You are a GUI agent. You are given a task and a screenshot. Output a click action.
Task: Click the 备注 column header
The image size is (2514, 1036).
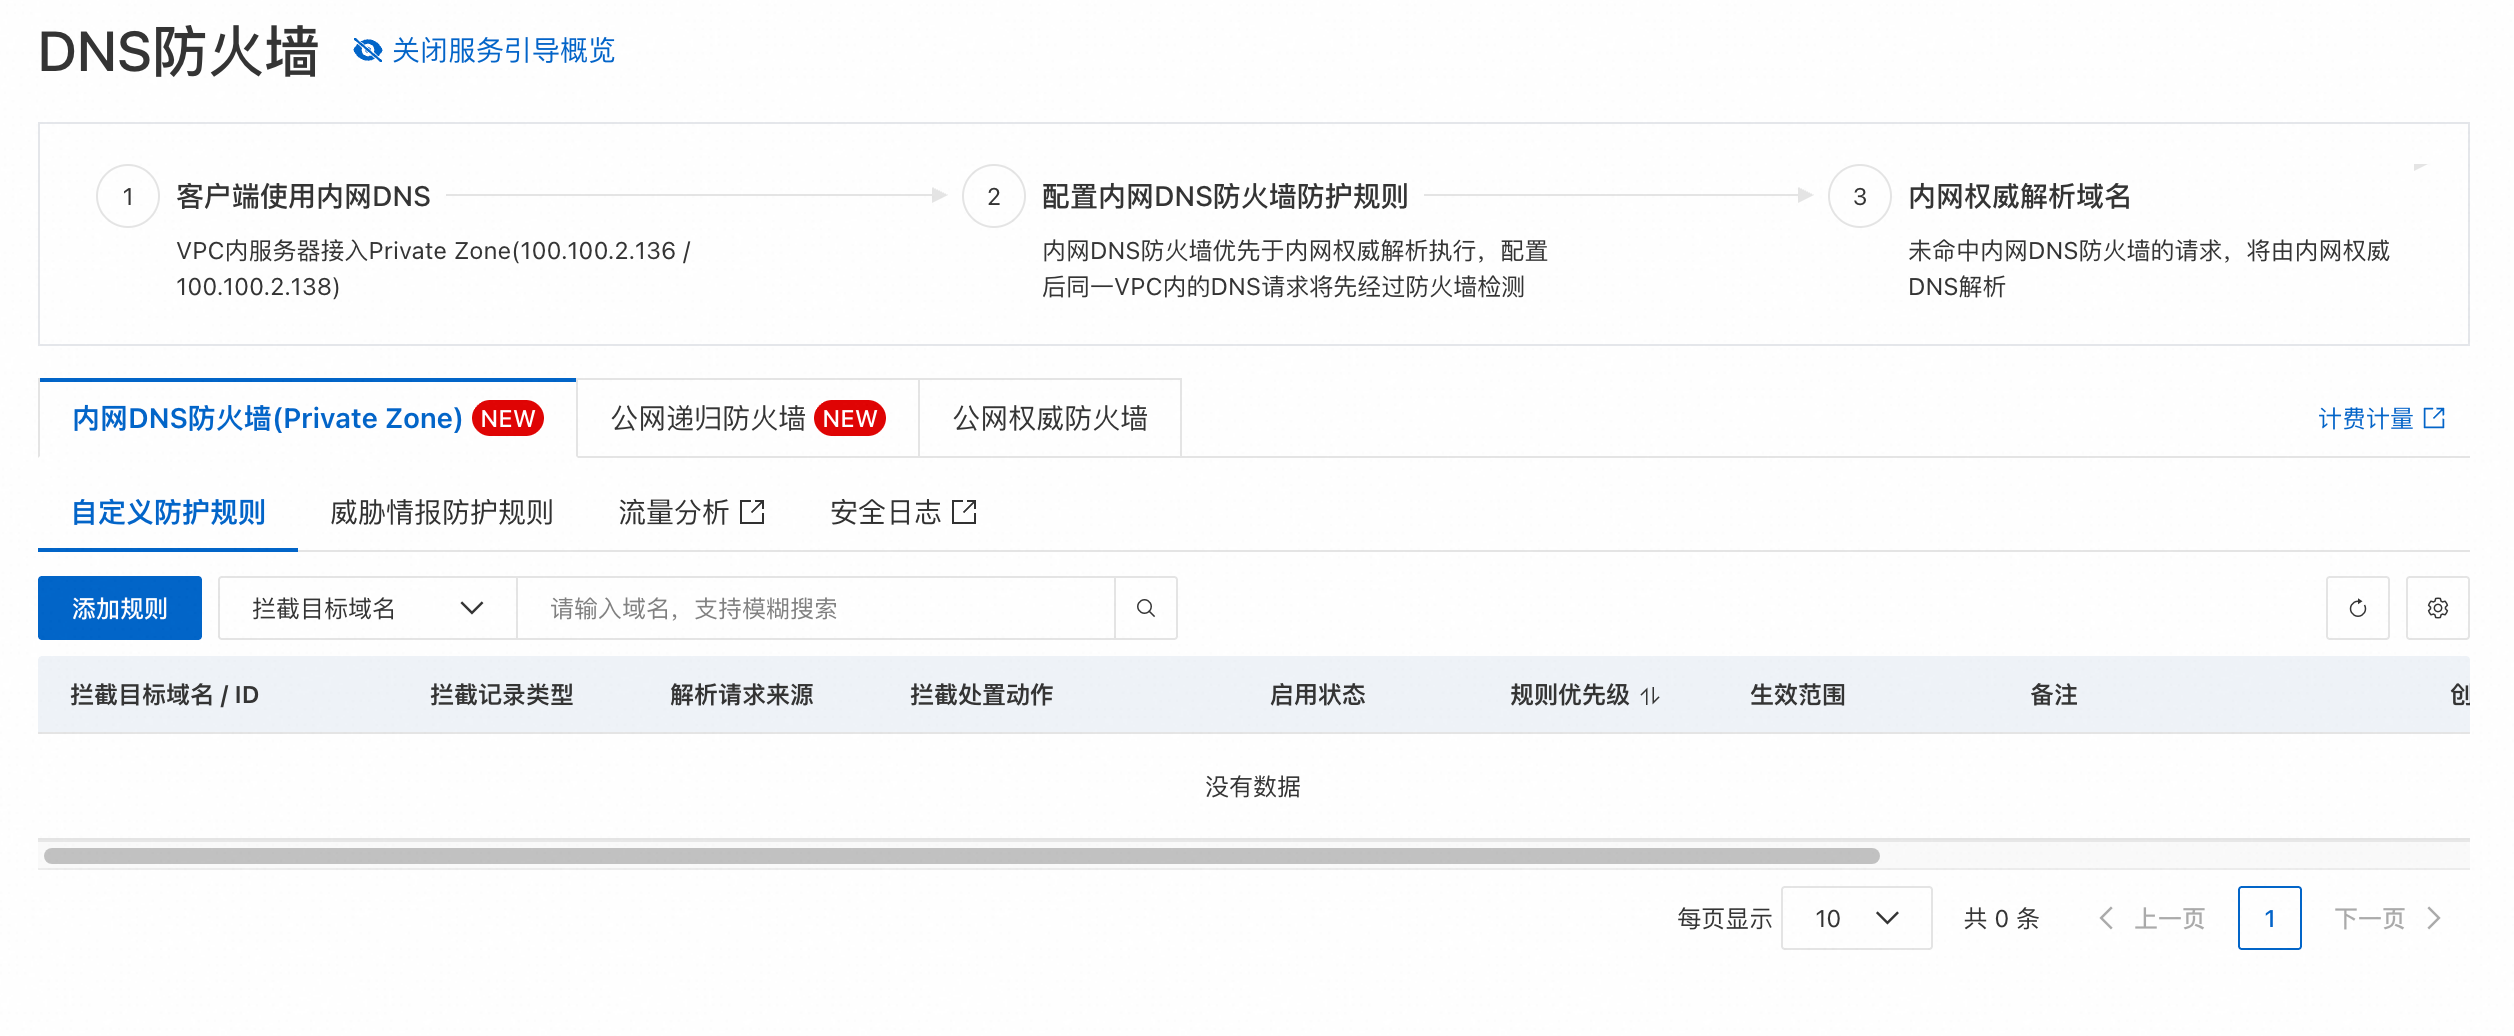tap(2054, 695)
